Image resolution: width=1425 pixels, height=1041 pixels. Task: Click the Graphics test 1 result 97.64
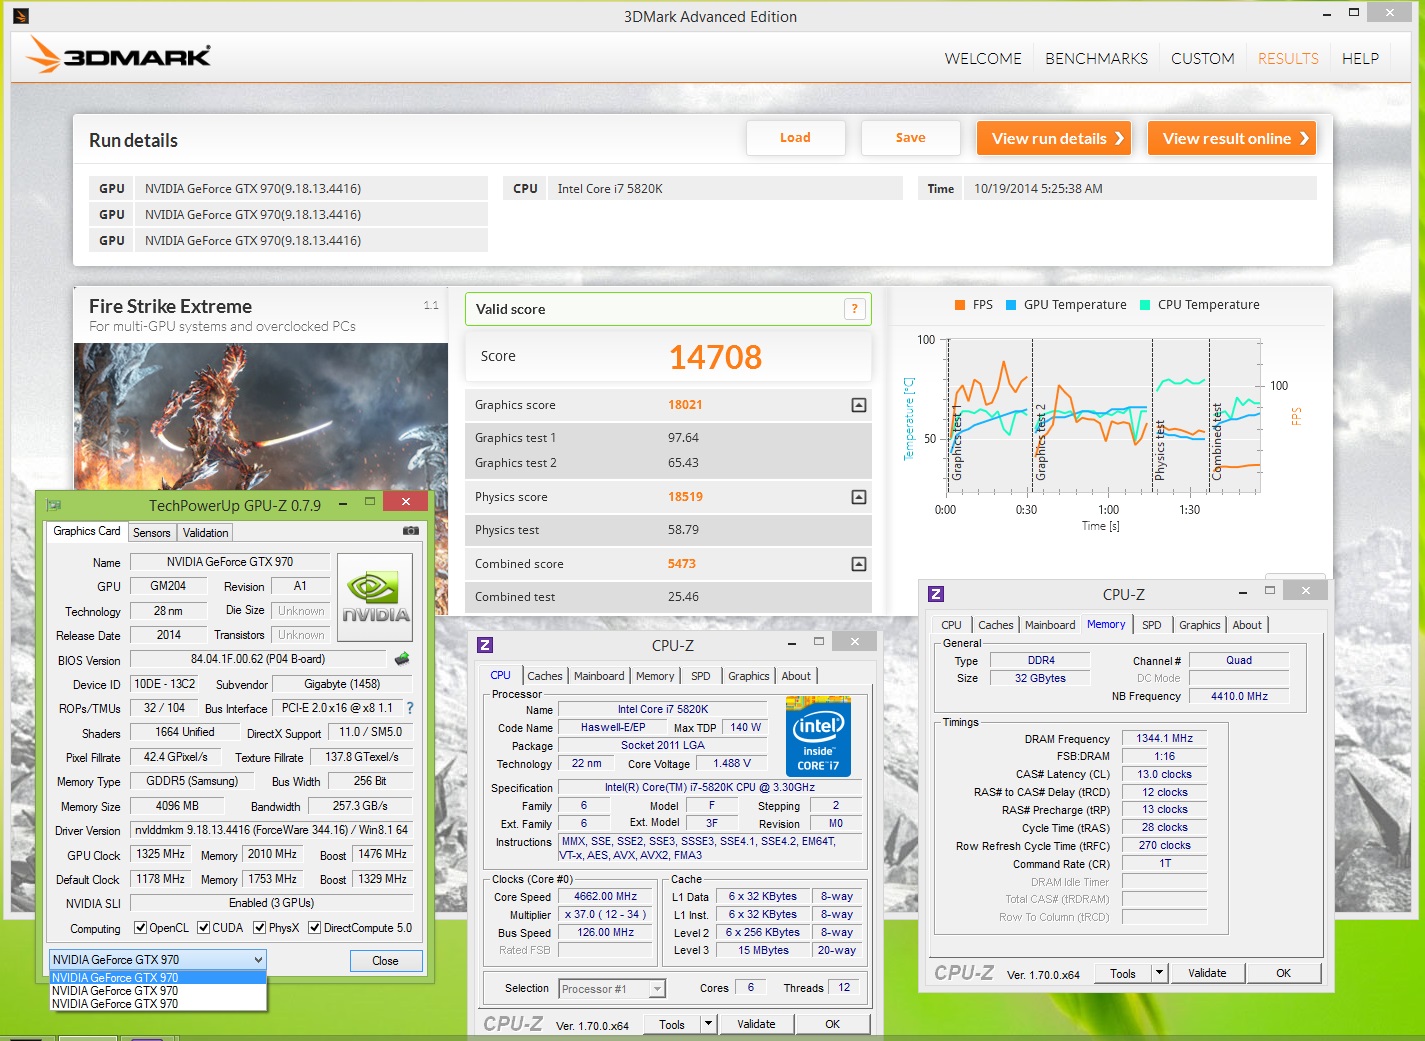pos(684,438)
